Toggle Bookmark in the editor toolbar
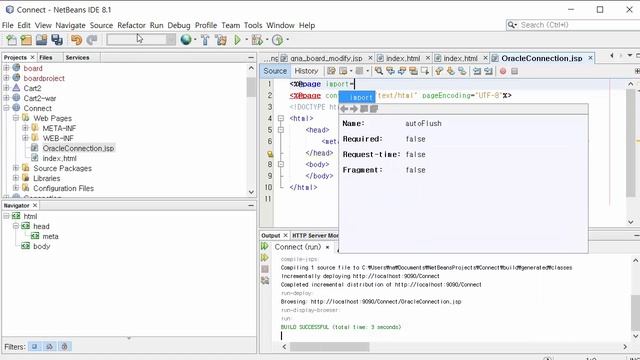640x360 pixels. [462, 71]
